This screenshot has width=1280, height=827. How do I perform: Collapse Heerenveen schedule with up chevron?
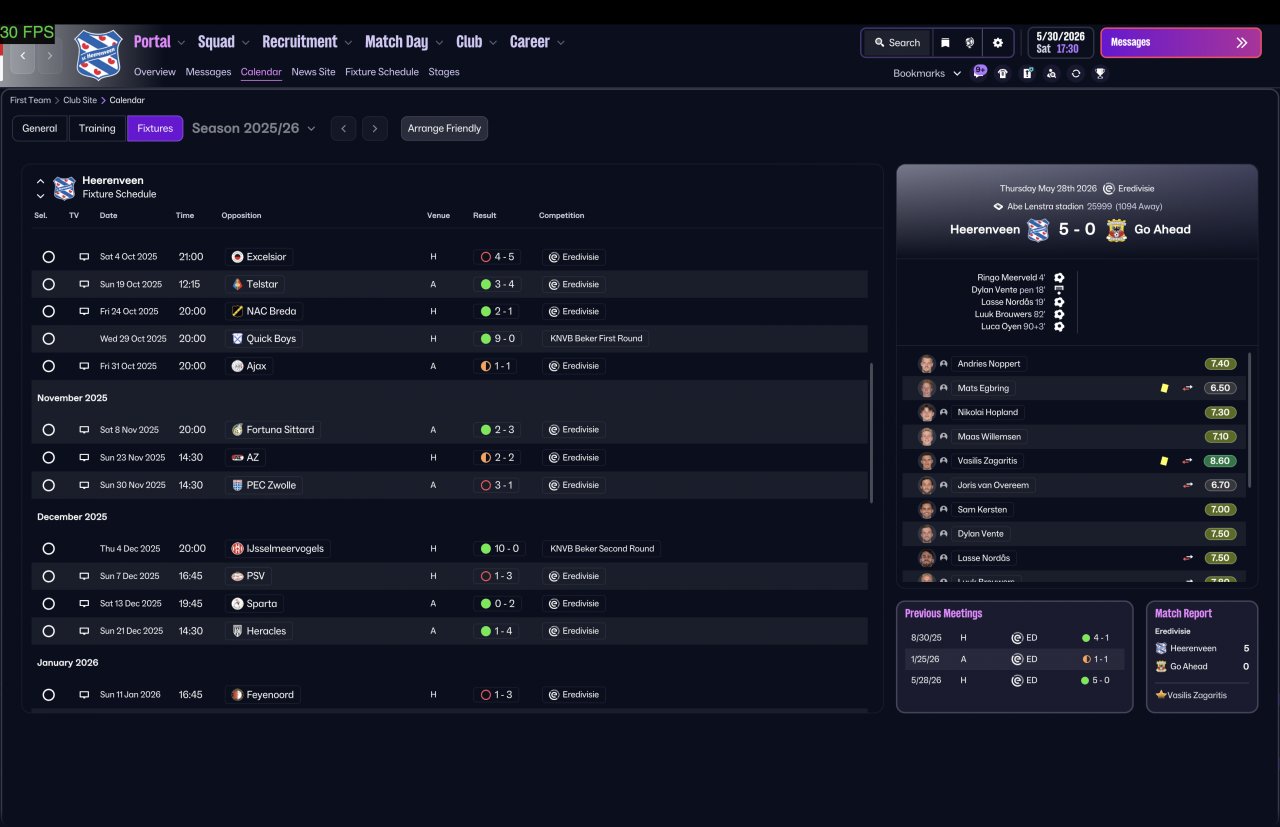(40, 182)
